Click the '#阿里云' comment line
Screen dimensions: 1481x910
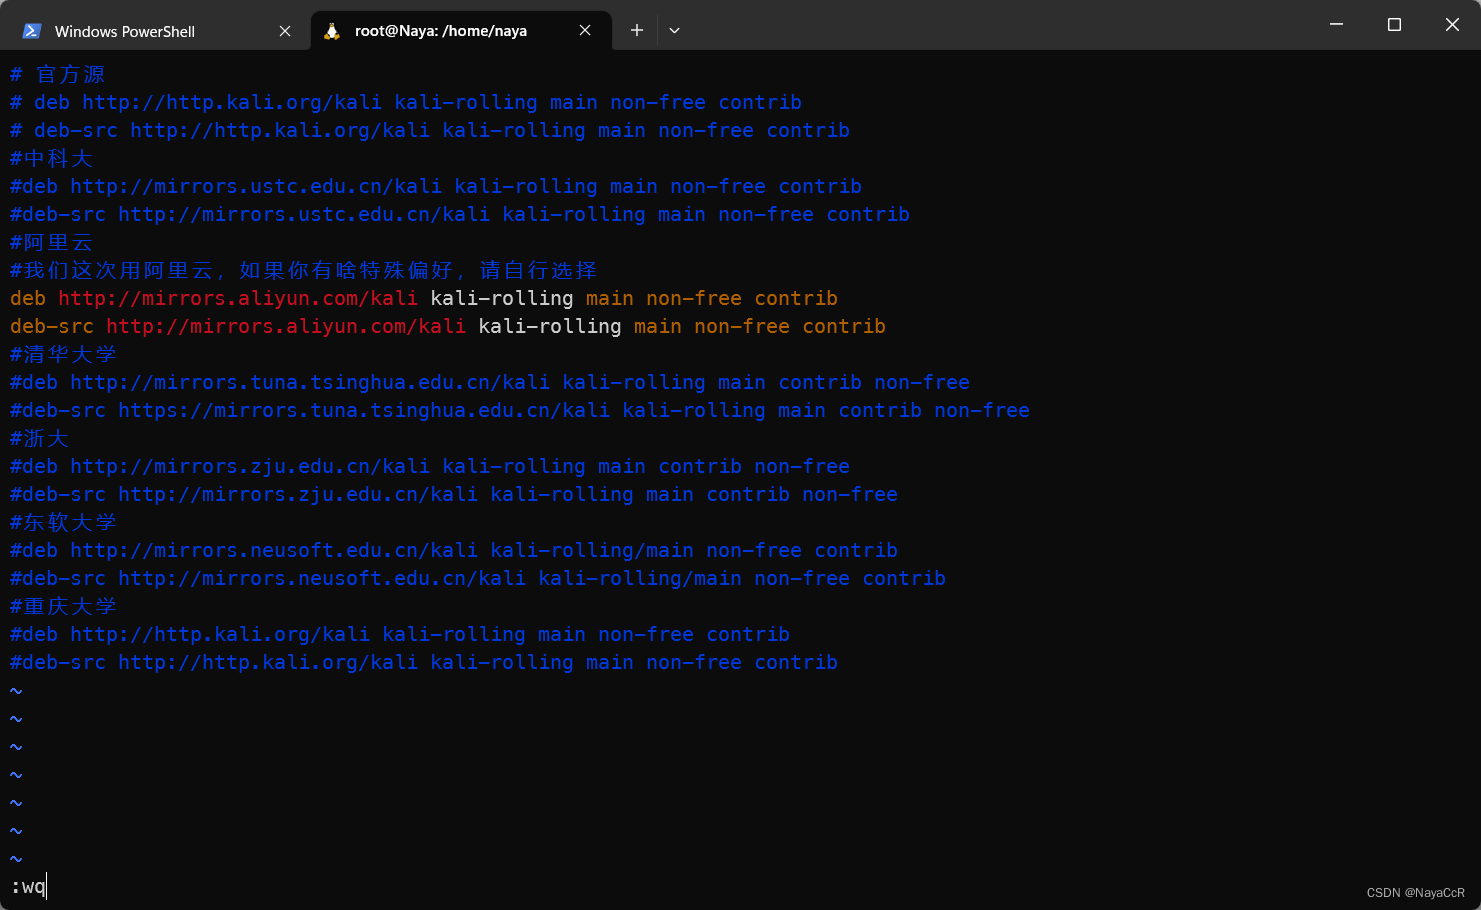point(51,242)
